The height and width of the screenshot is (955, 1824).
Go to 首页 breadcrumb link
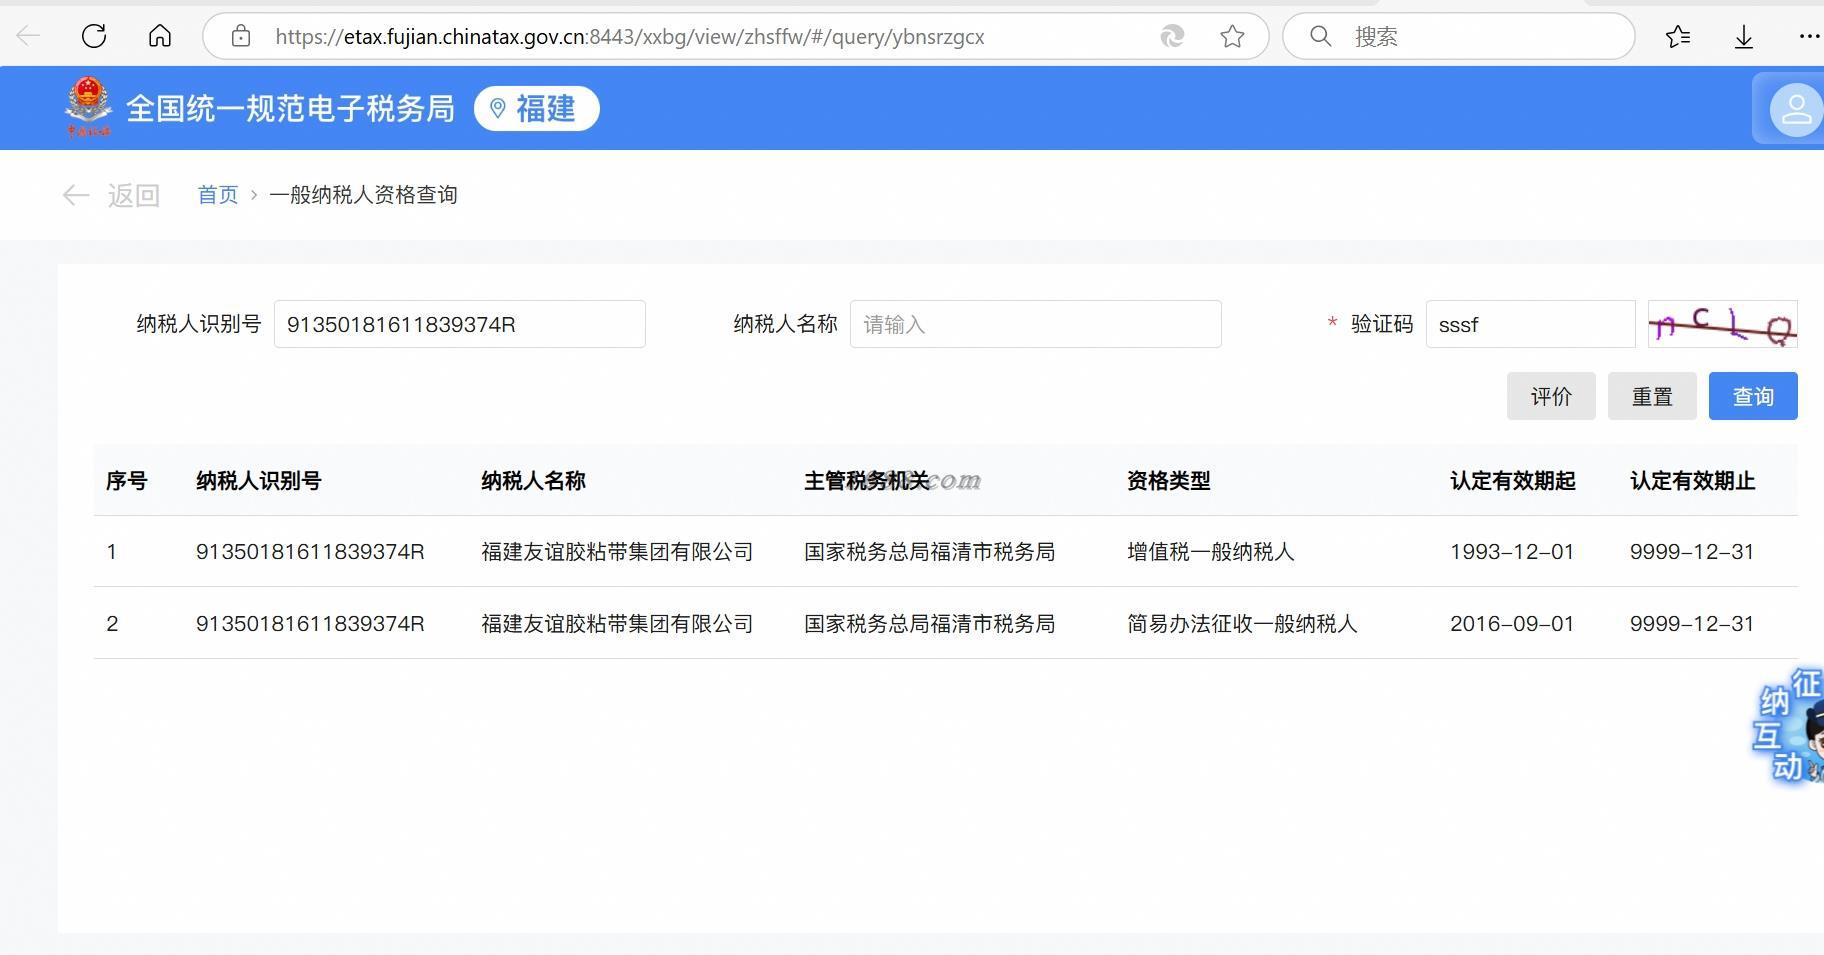point(218,195)
